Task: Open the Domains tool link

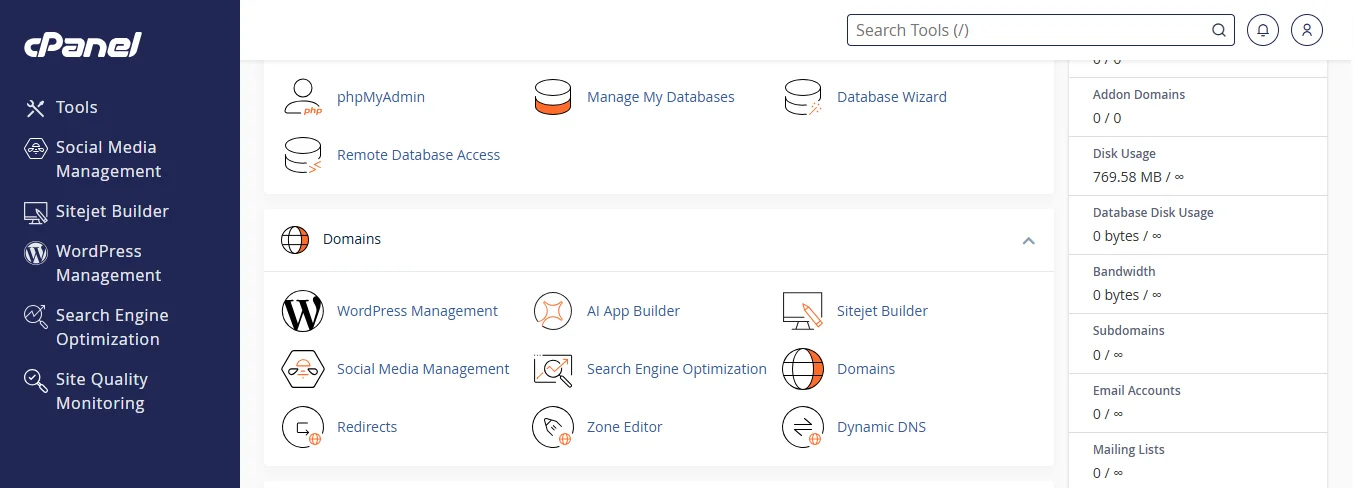Action: pyautogui.click(x=866, y=369)
